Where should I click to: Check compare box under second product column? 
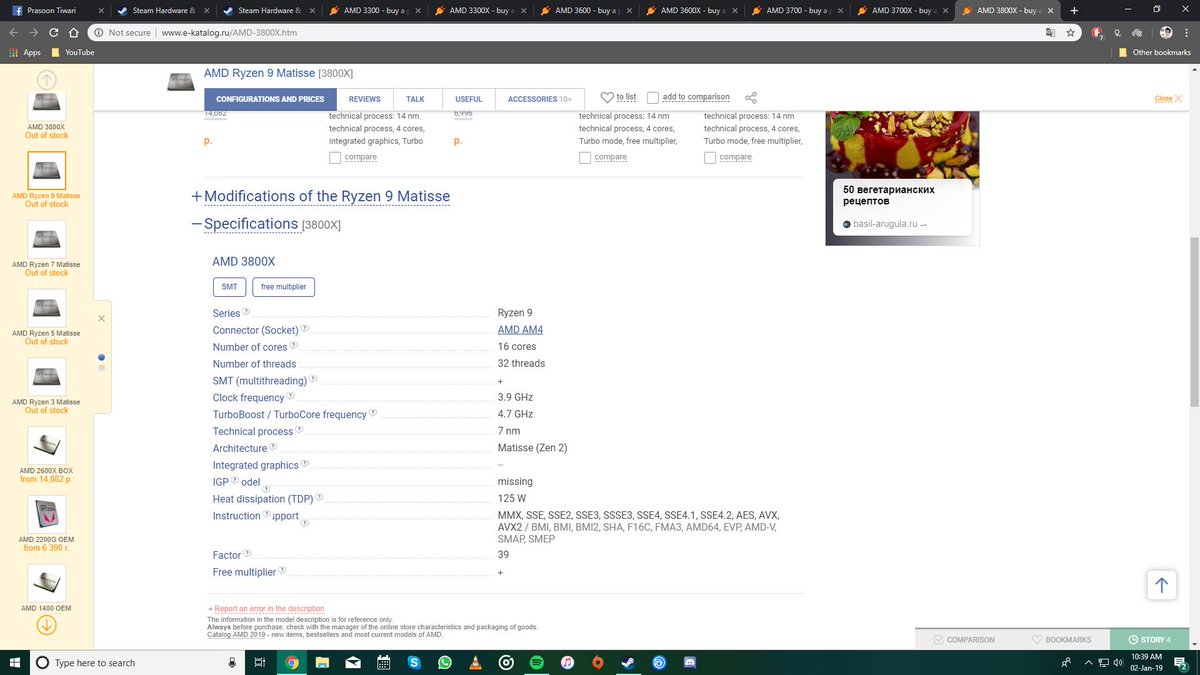(585, 157)
